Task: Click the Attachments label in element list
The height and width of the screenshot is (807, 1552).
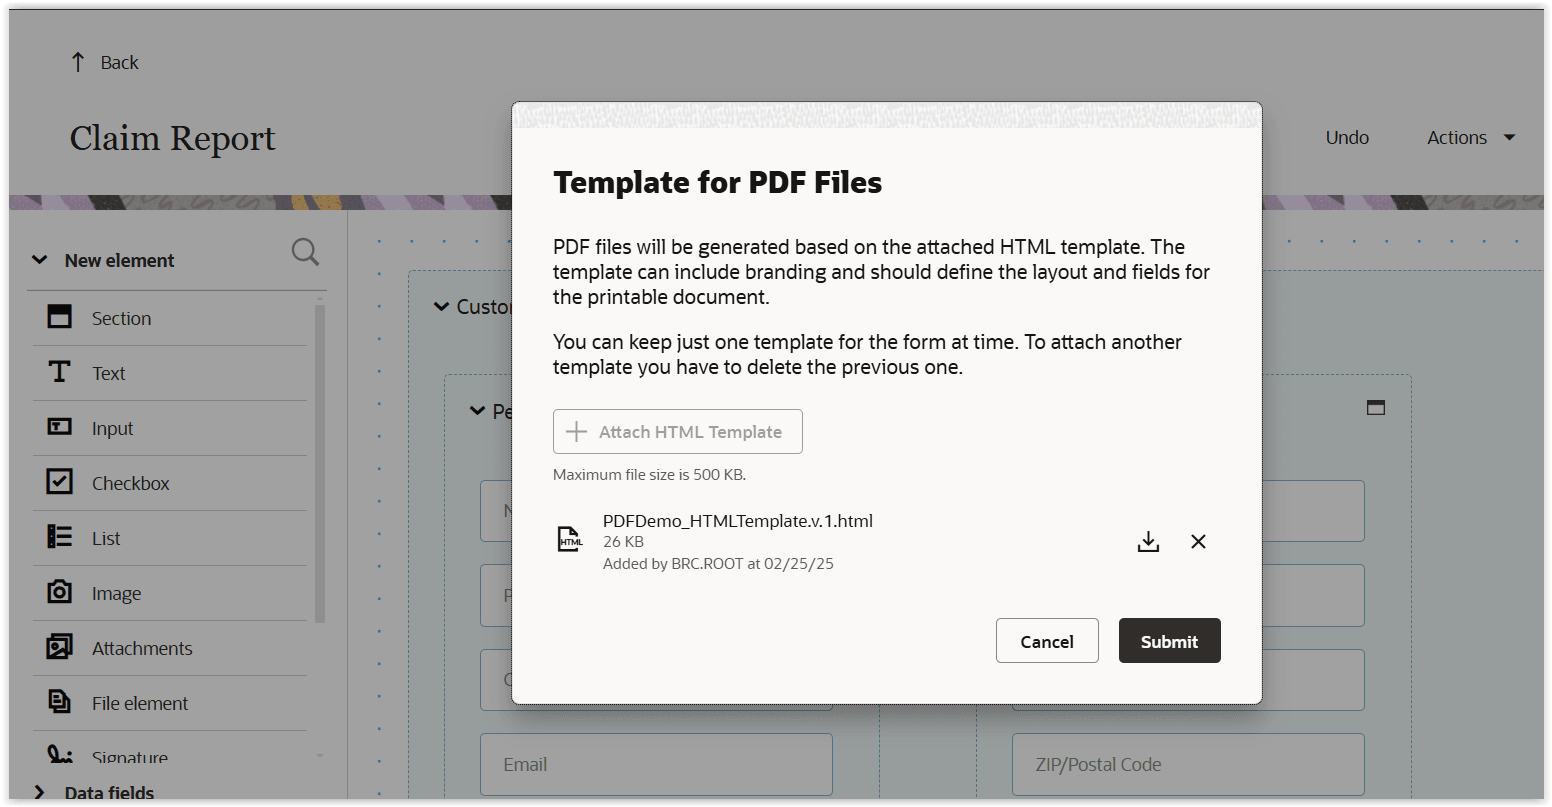Action: (142, 649)
